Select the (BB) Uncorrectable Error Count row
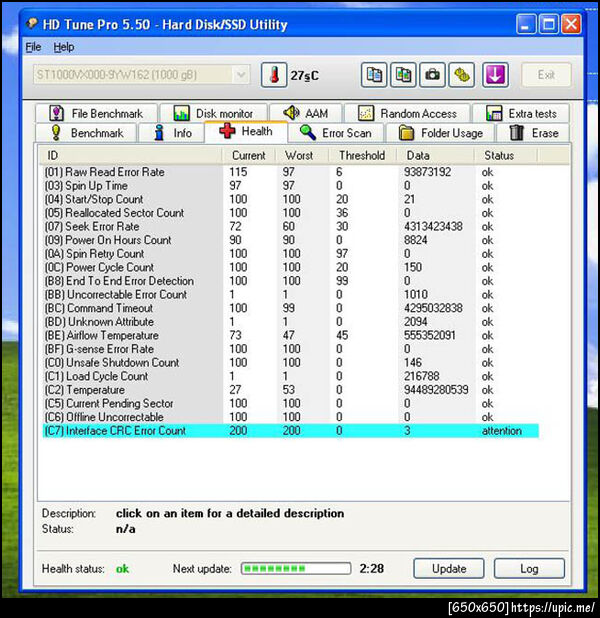This screenshot has width=600, height=618. (291, 294)
